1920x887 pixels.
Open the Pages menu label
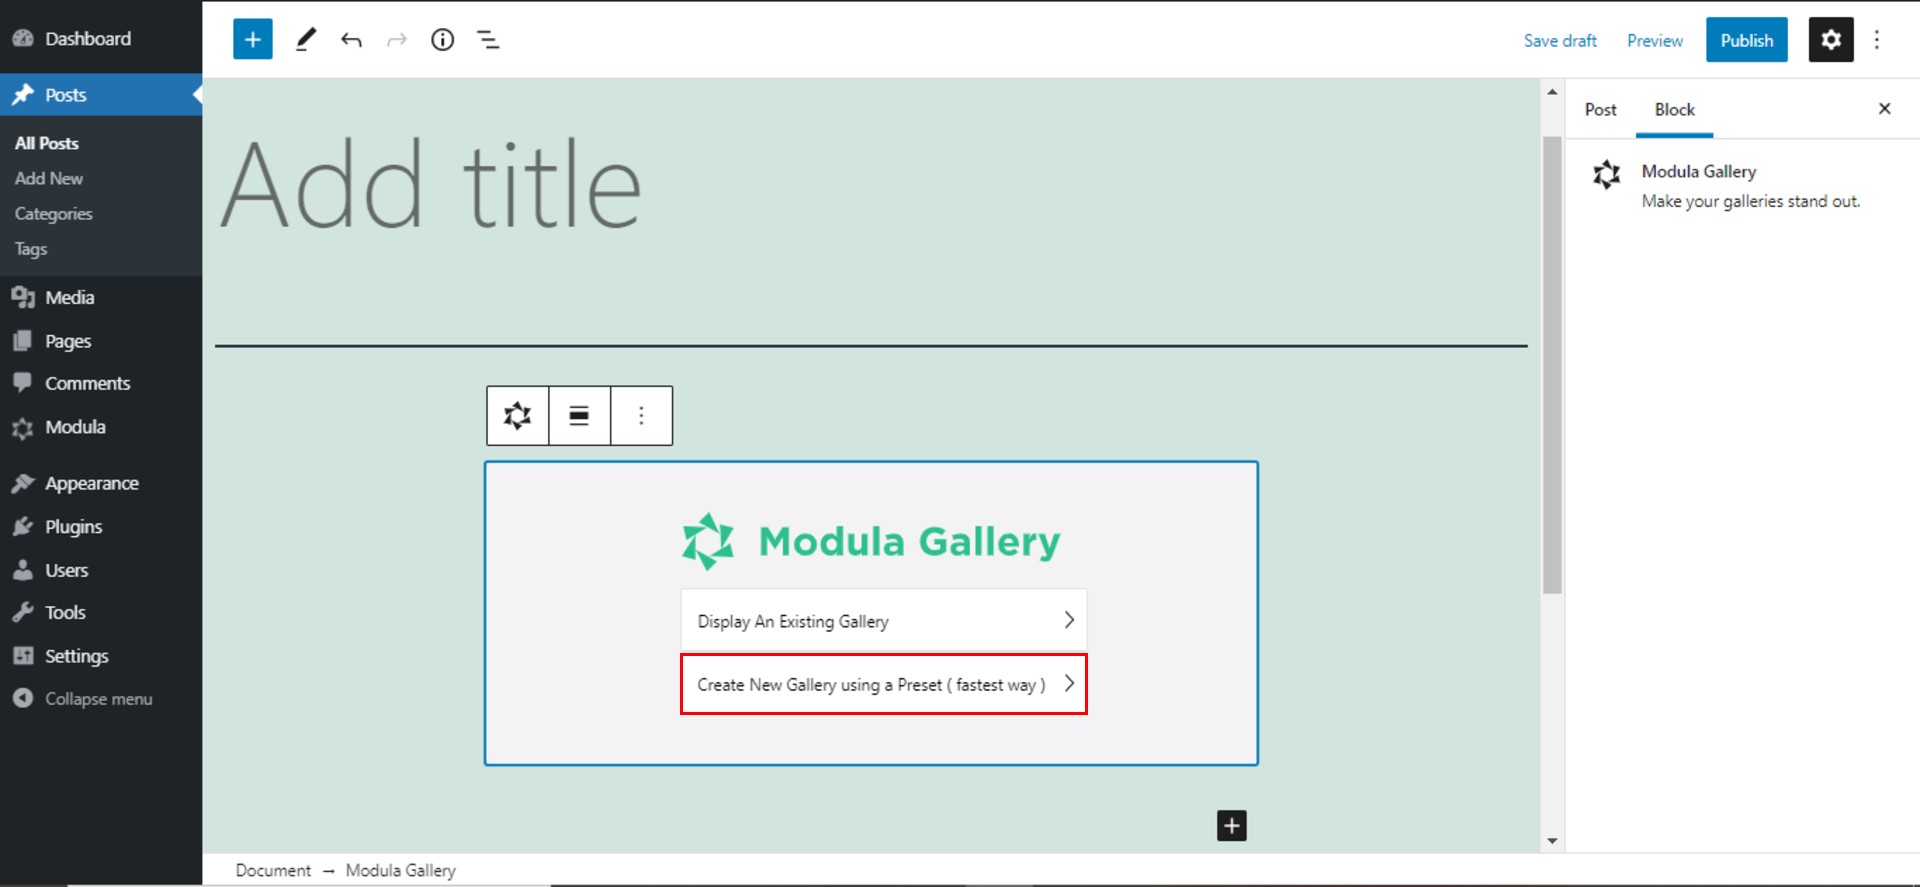pyautogui.click(x=68, y=341)
